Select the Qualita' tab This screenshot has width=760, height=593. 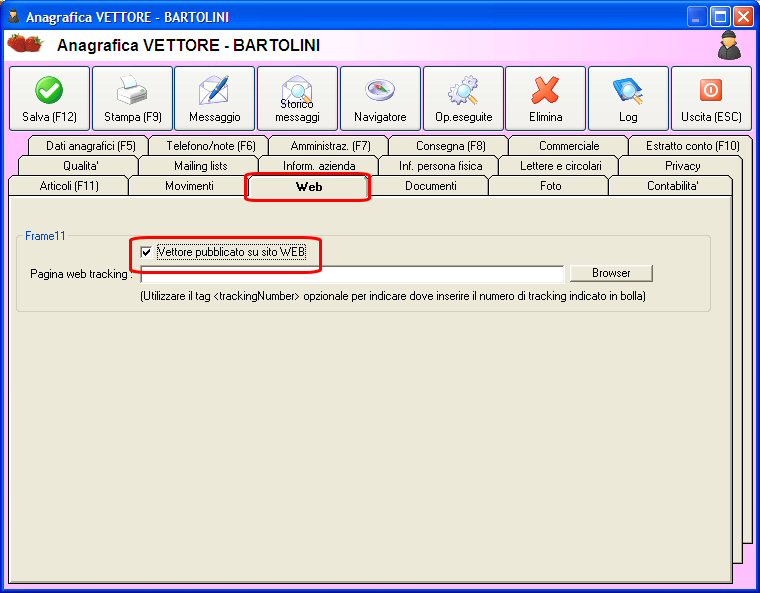(x=80, y=166)
